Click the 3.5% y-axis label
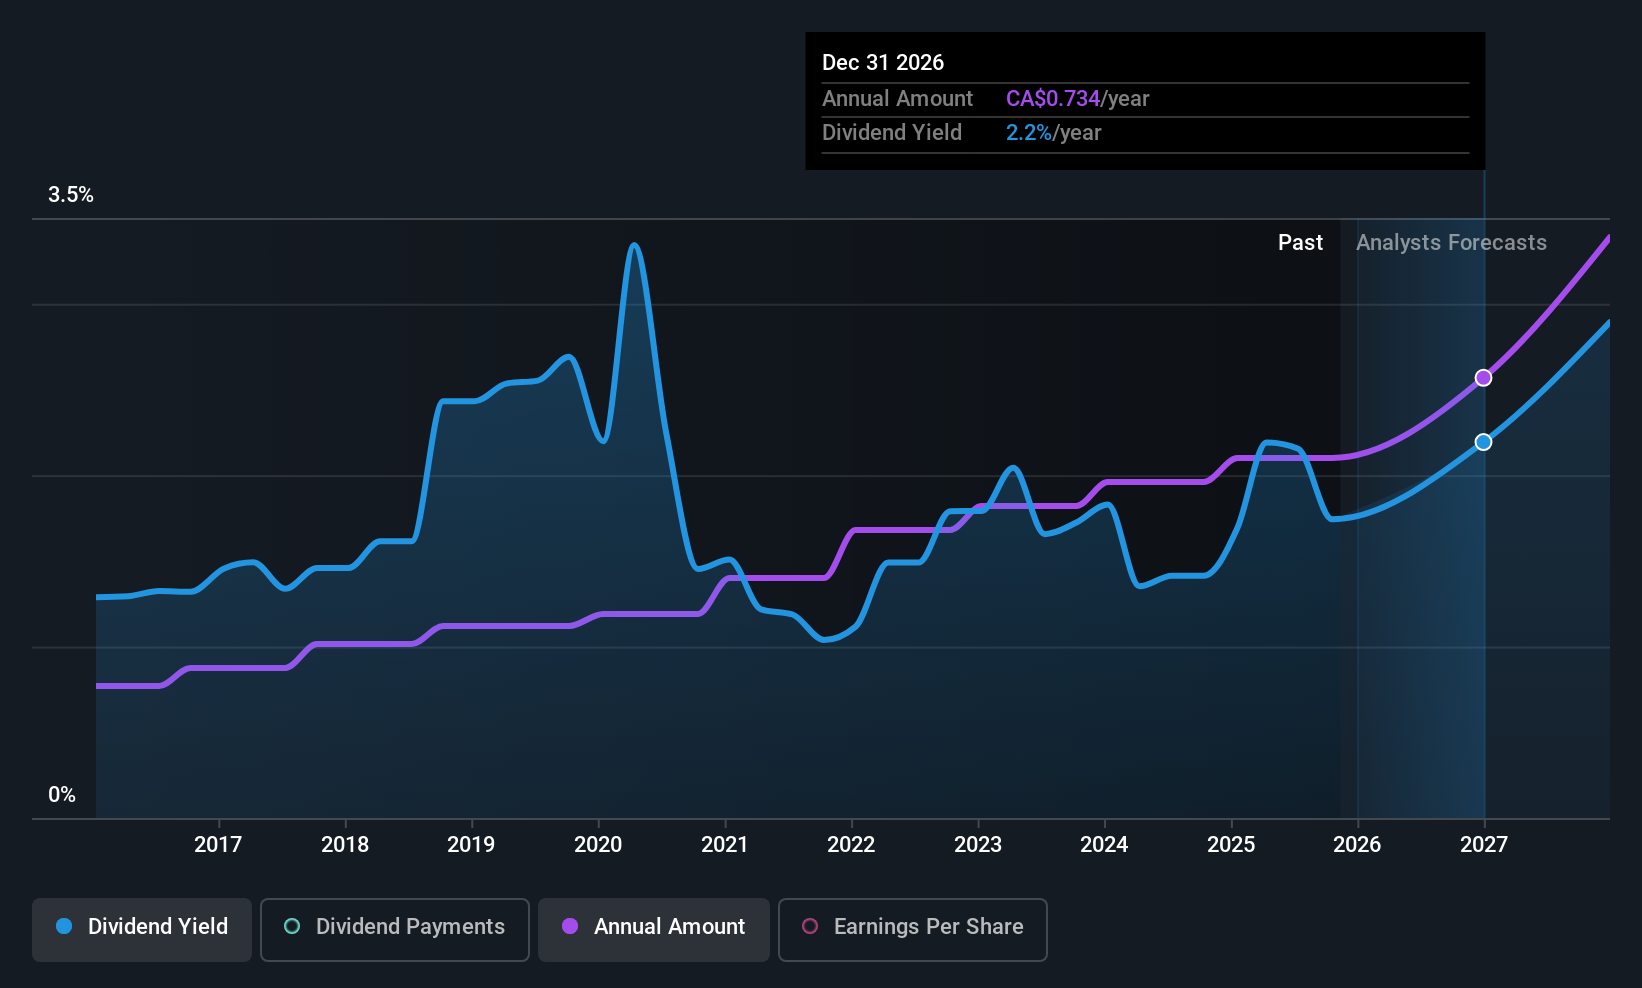1642x988 pixels. point(71,195)
